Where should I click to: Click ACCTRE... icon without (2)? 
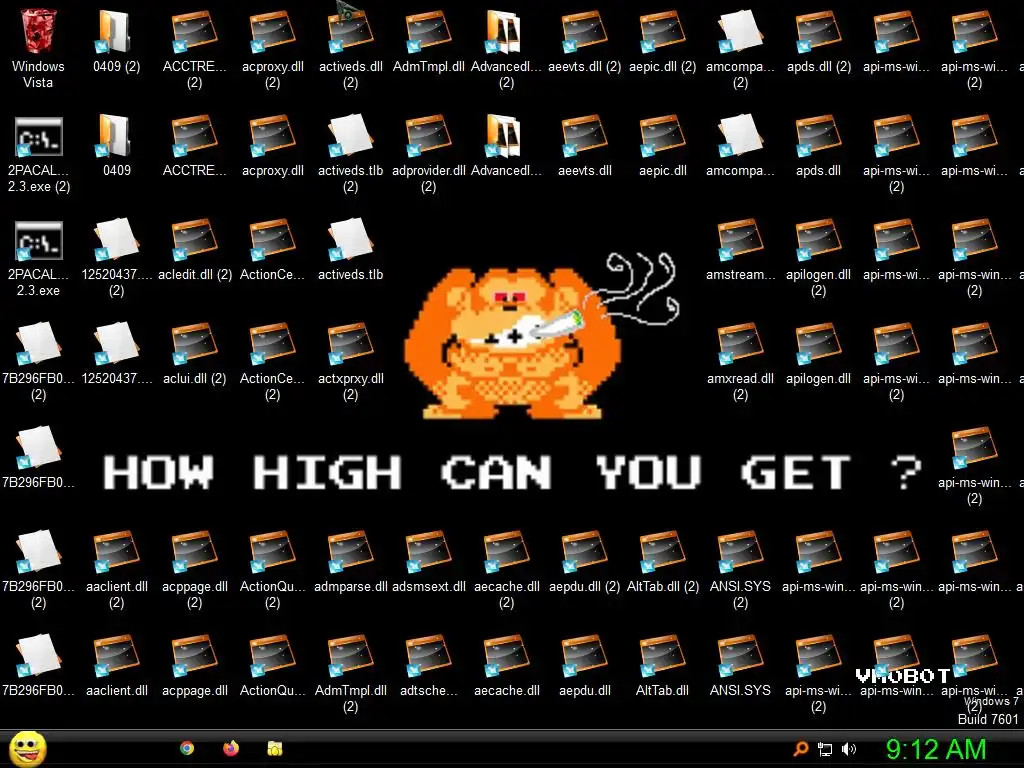(x=194, y=136)
